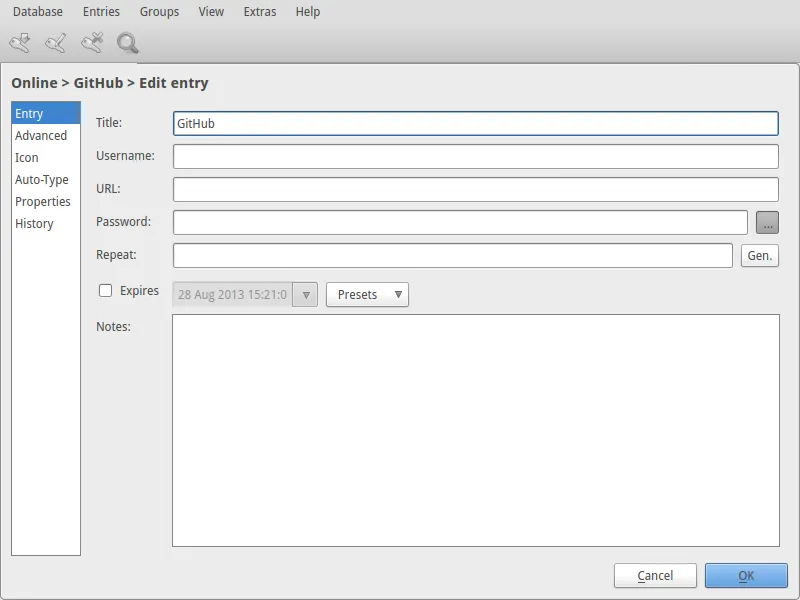Toggle password visibility with the '...' button
This screenshot has width=800, height=600.
point(767,222)
